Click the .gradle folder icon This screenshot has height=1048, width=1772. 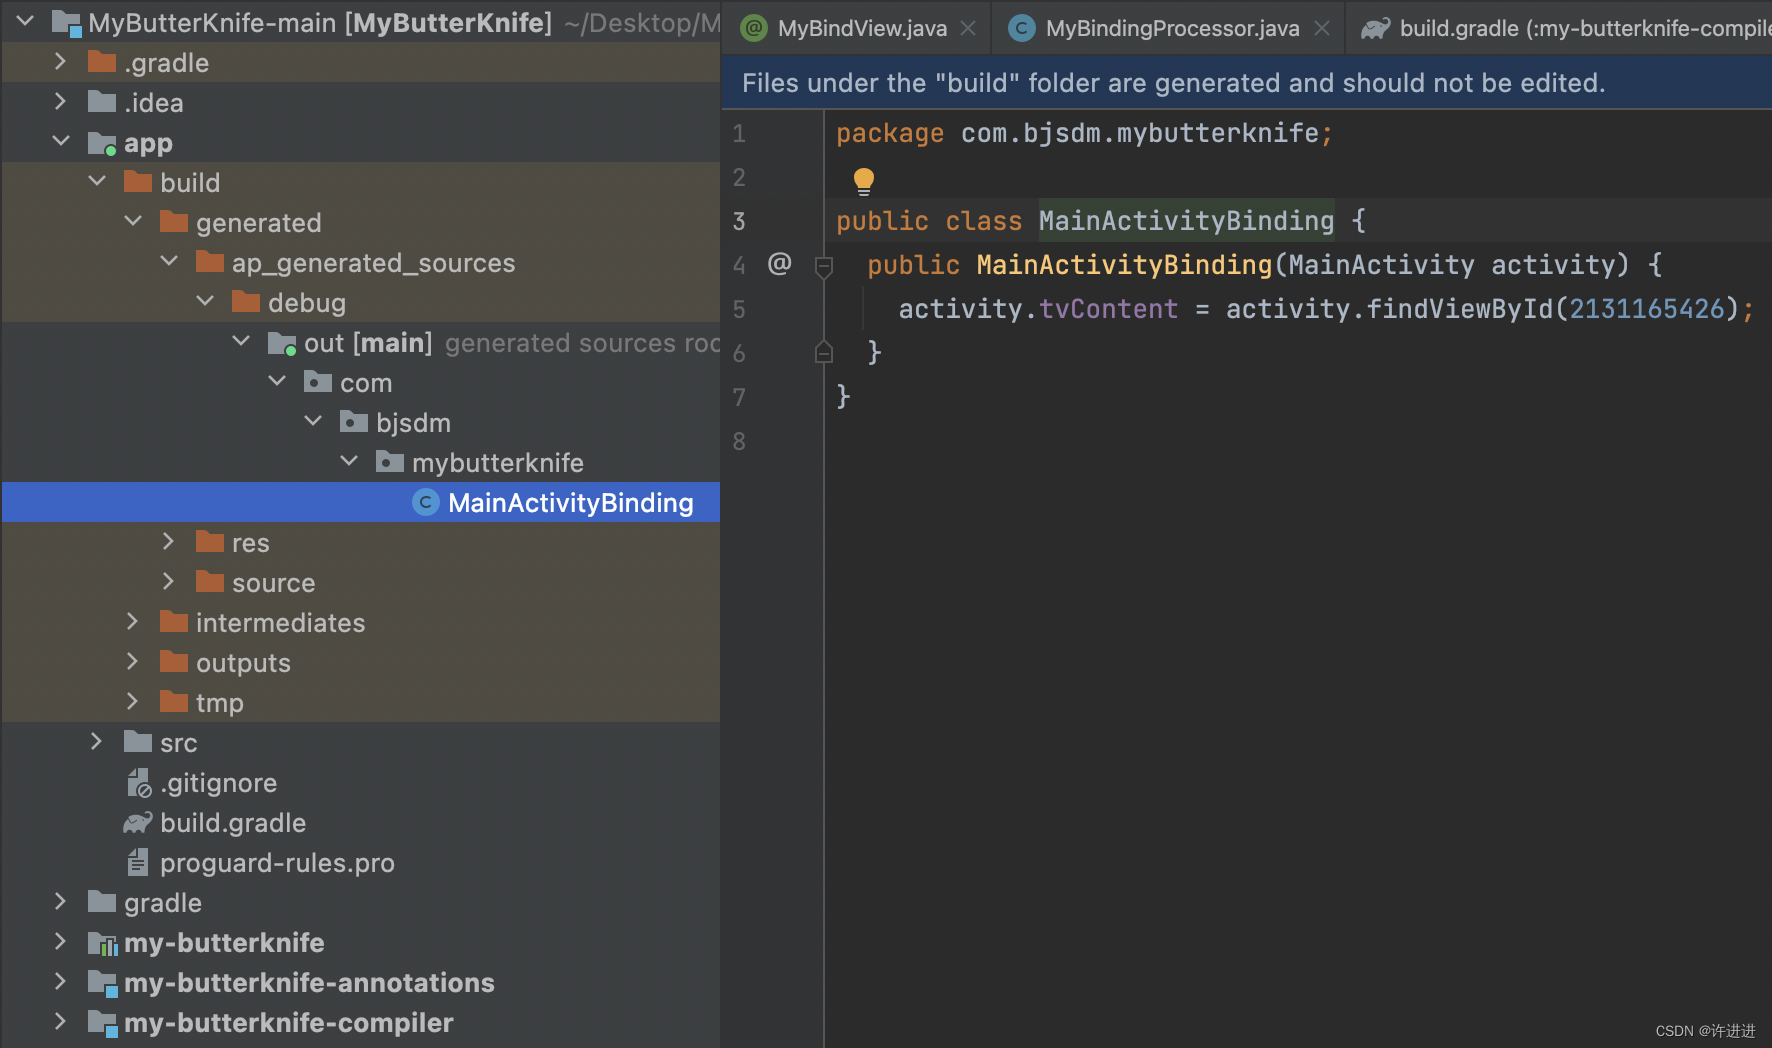click(102, 62)
